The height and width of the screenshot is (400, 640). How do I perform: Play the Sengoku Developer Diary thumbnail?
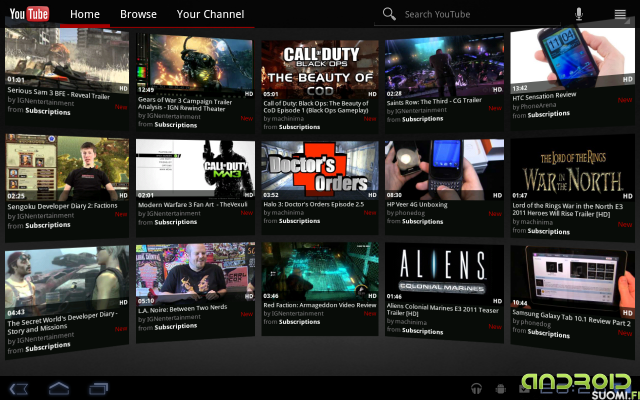pos(67,168)
